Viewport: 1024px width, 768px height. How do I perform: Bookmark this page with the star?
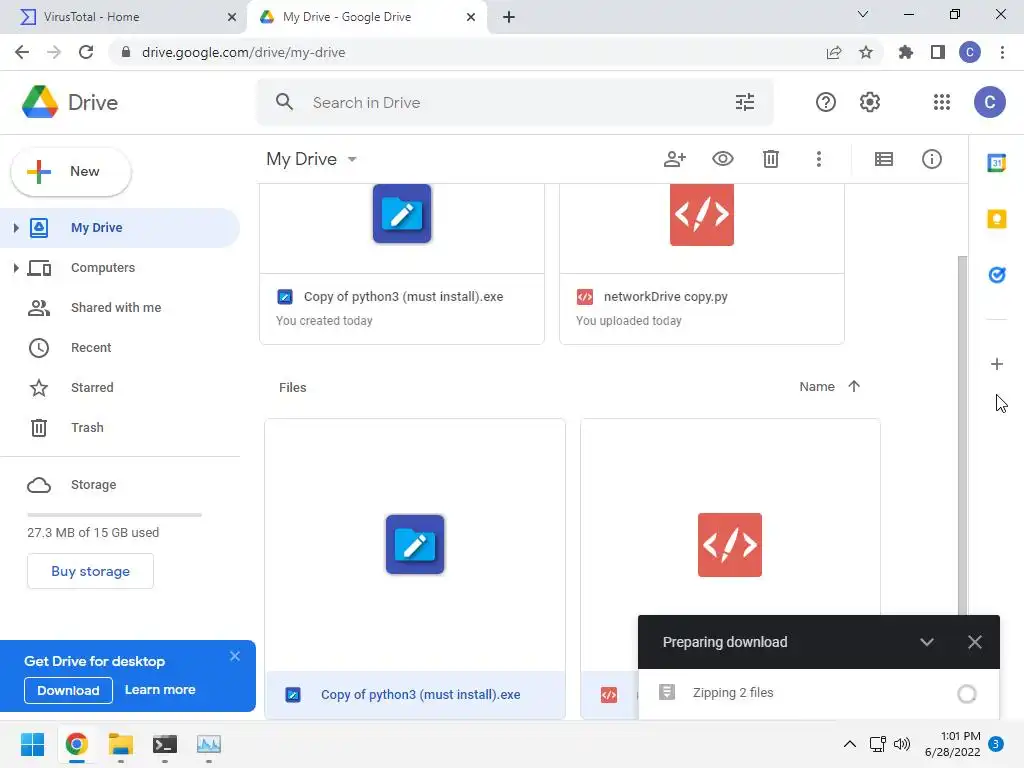tap(865, 52)
